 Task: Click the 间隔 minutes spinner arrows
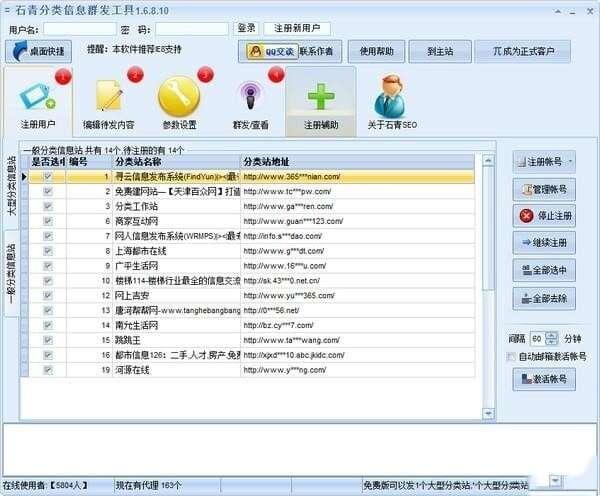tap(551, 338)
